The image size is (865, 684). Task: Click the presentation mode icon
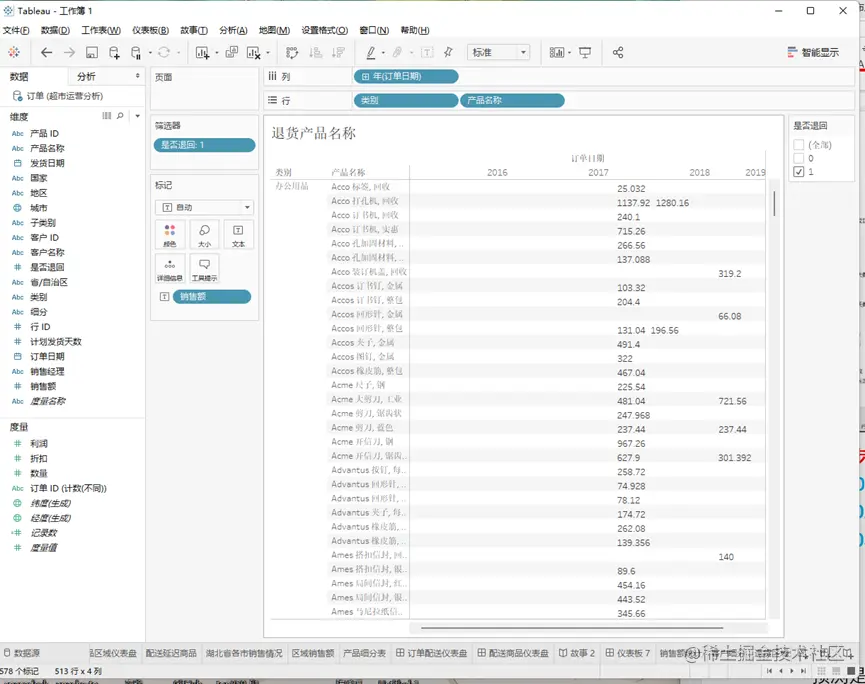tap(585, 52)
